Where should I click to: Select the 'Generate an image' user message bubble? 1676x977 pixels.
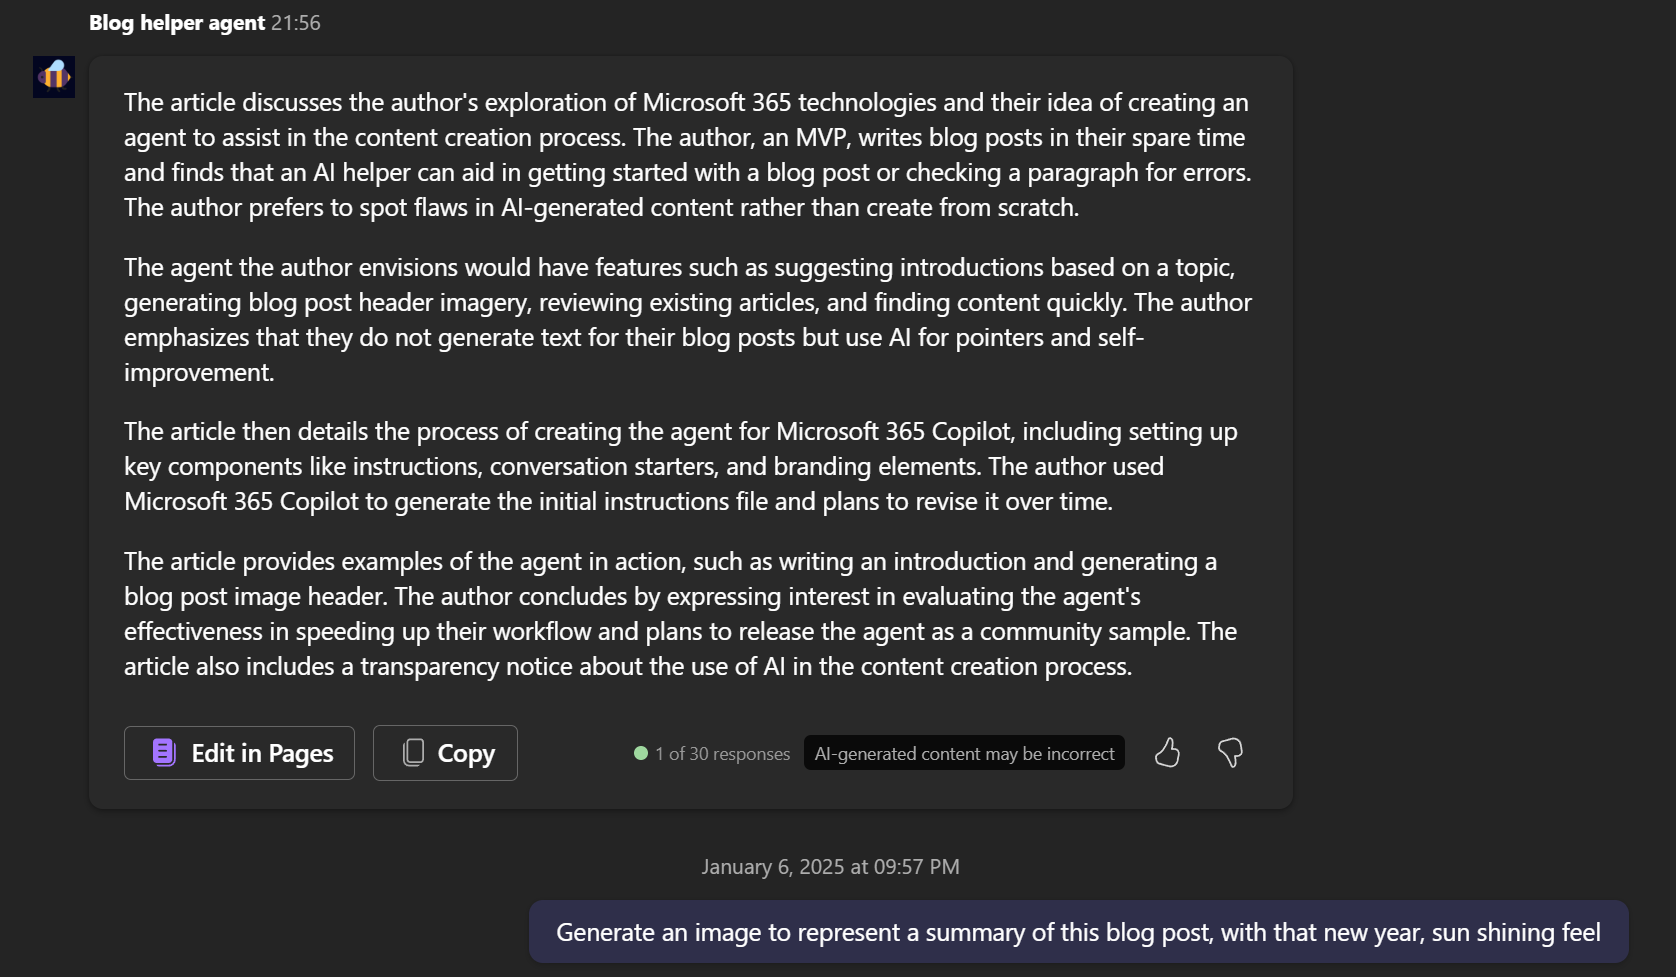point(1077,931)
